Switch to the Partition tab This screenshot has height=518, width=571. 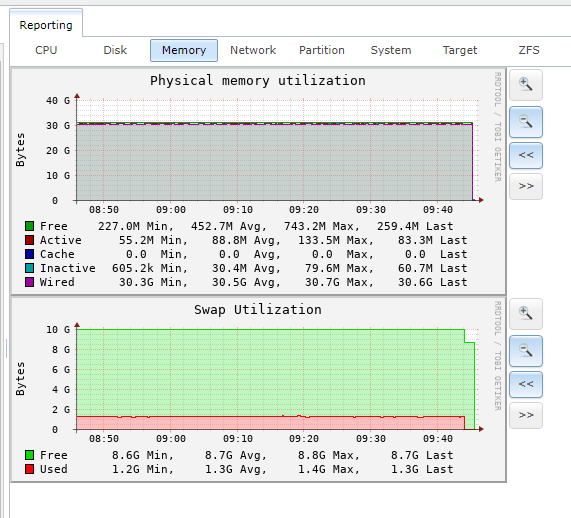(322, 50)
